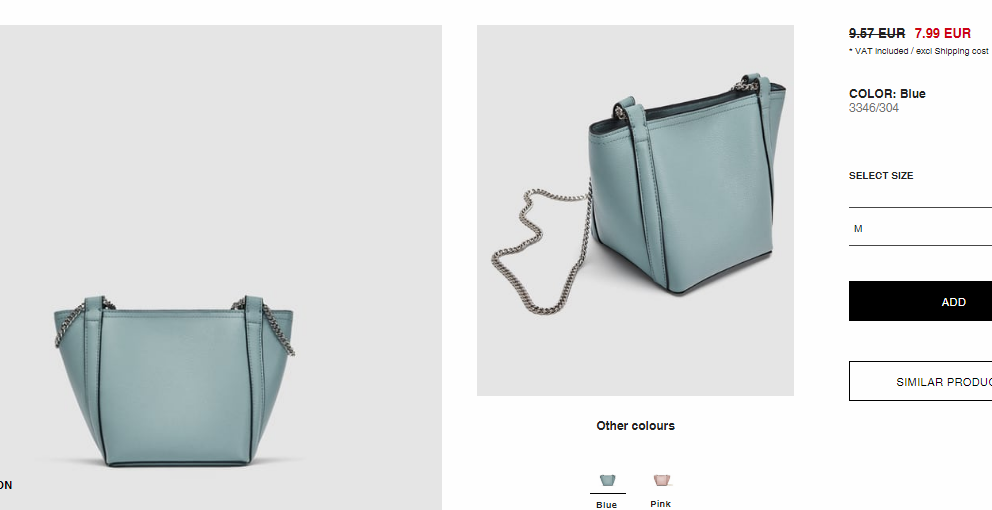Click the 'Blue' label under swatches
The width and height of the screenshot is (992, 510).
click(x=606, y=505)
